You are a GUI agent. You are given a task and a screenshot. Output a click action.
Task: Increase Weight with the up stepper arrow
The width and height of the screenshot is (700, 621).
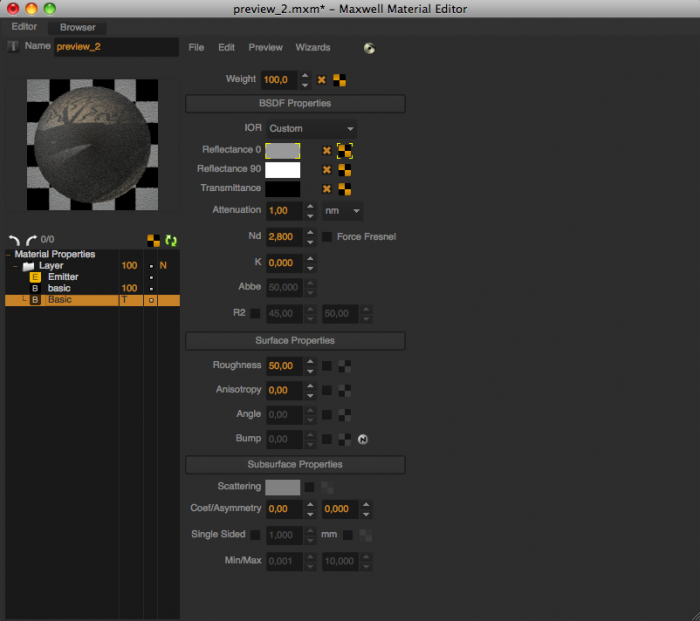tap(305, 75)
